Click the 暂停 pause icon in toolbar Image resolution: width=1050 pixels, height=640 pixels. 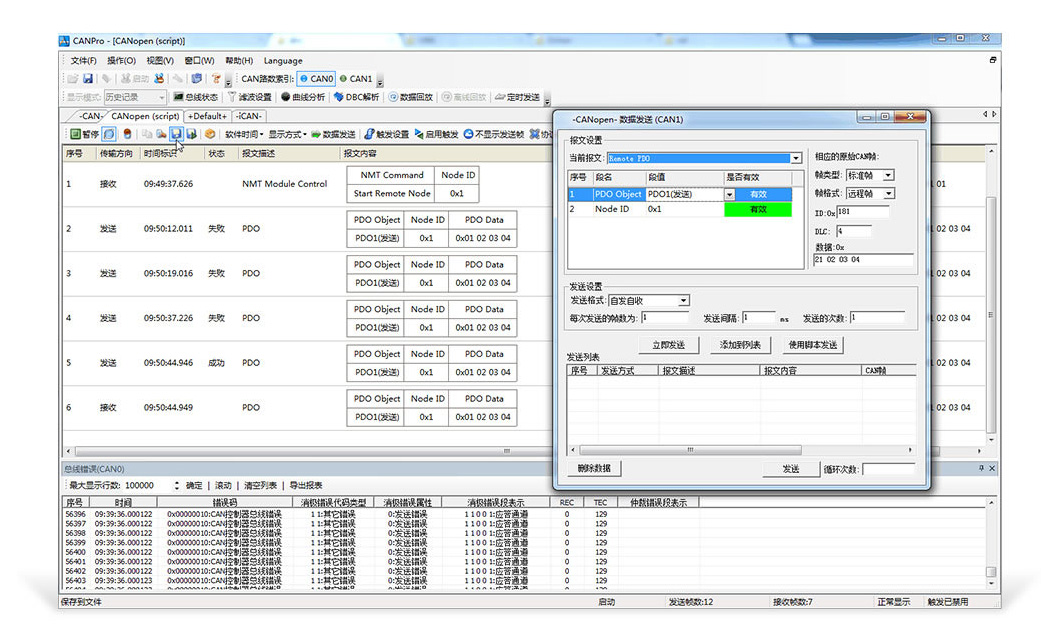[x=75, y=134]
